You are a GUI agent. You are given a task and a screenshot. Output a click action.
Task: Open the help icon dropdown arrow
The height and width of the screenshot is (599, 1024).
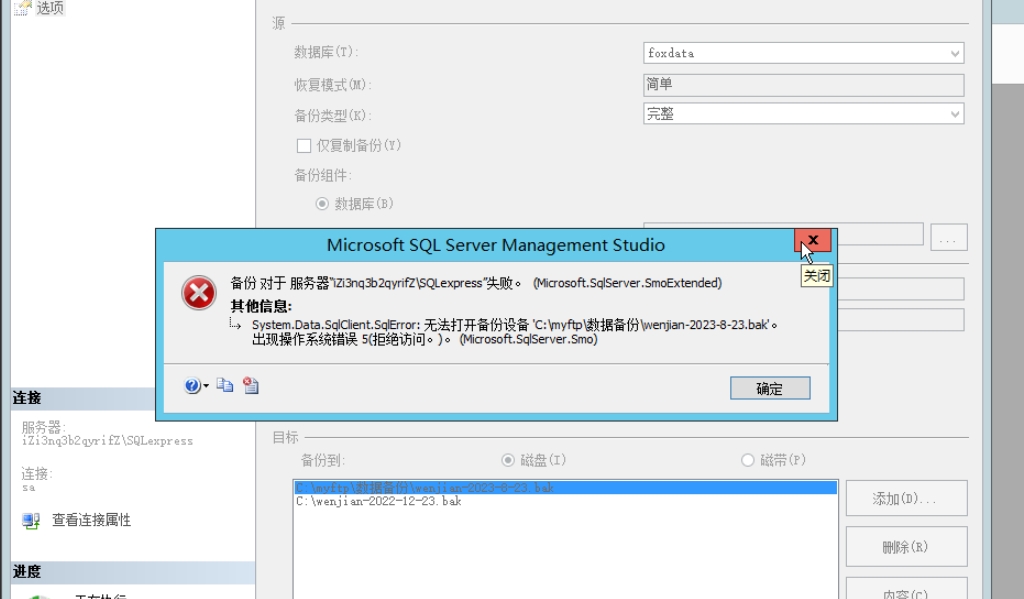point(206,386)
